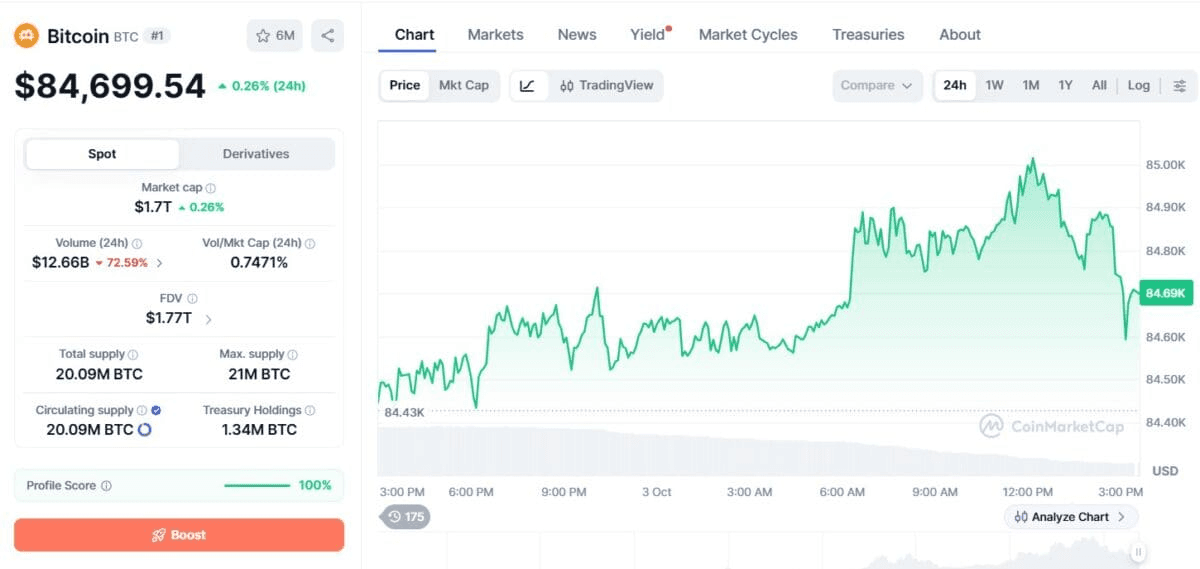Click Volume (24h) info icon
Image resolution: width=1200 pixels, height=569 pixels.
137,244
